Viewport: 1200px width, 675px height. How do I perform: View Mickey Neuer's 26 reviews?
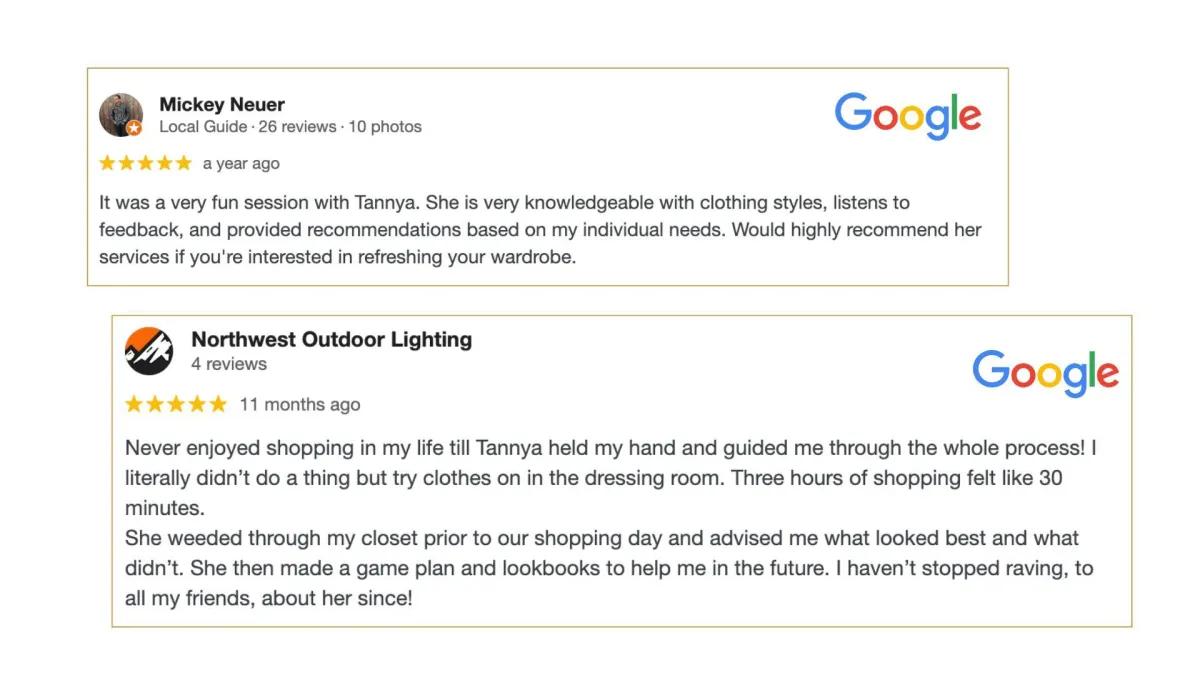(295, 127)
